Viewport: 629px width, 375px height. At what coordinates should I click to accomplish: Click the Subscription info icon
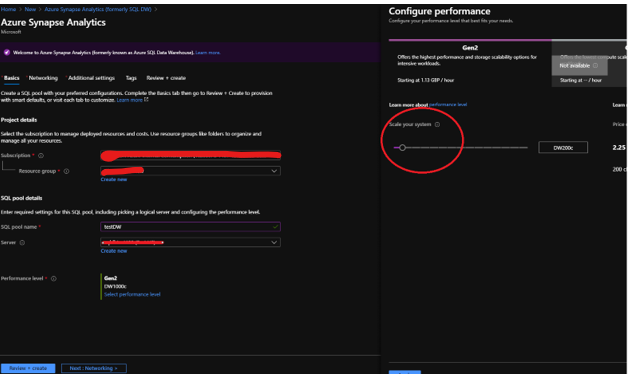coord(41,156)
